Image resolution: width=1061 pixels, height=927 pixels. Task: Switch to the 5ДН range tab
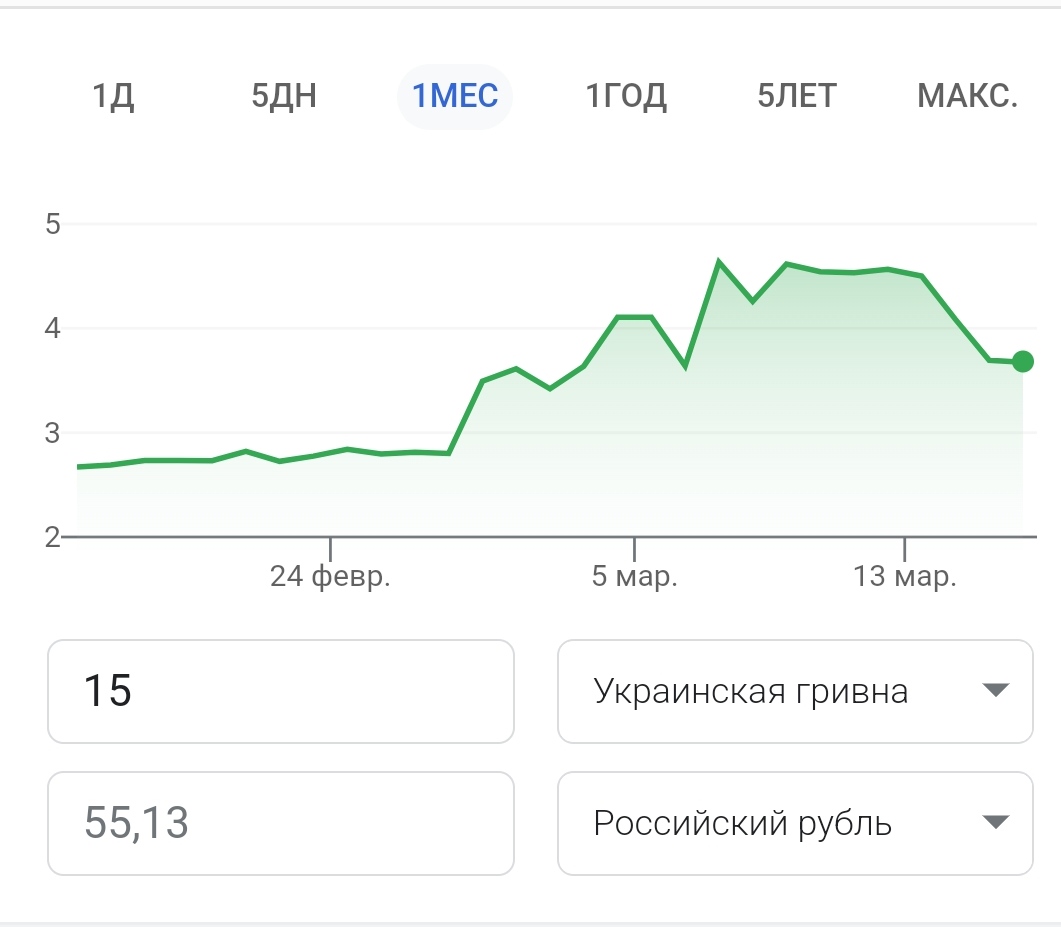[x=284, y=97]
